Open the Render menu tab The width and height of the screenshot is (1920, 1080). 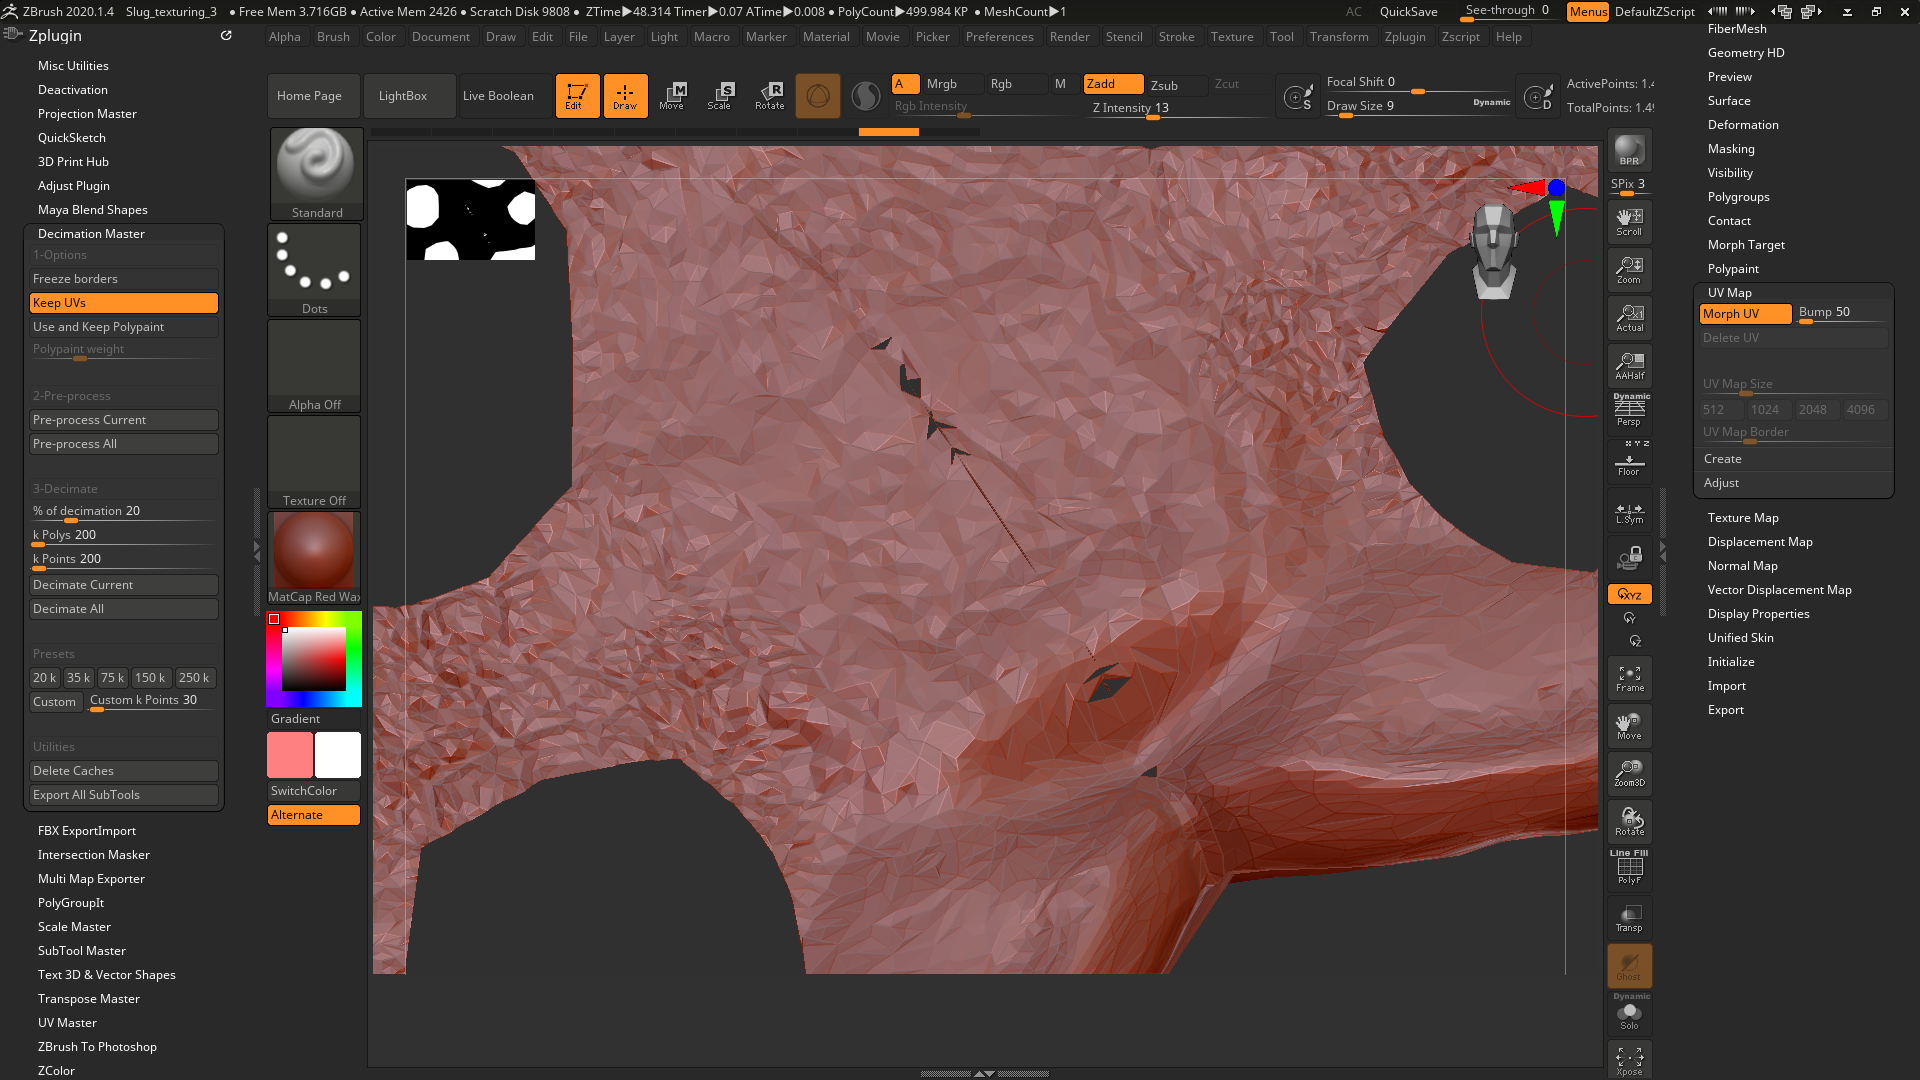click(x=1069, y=36)
